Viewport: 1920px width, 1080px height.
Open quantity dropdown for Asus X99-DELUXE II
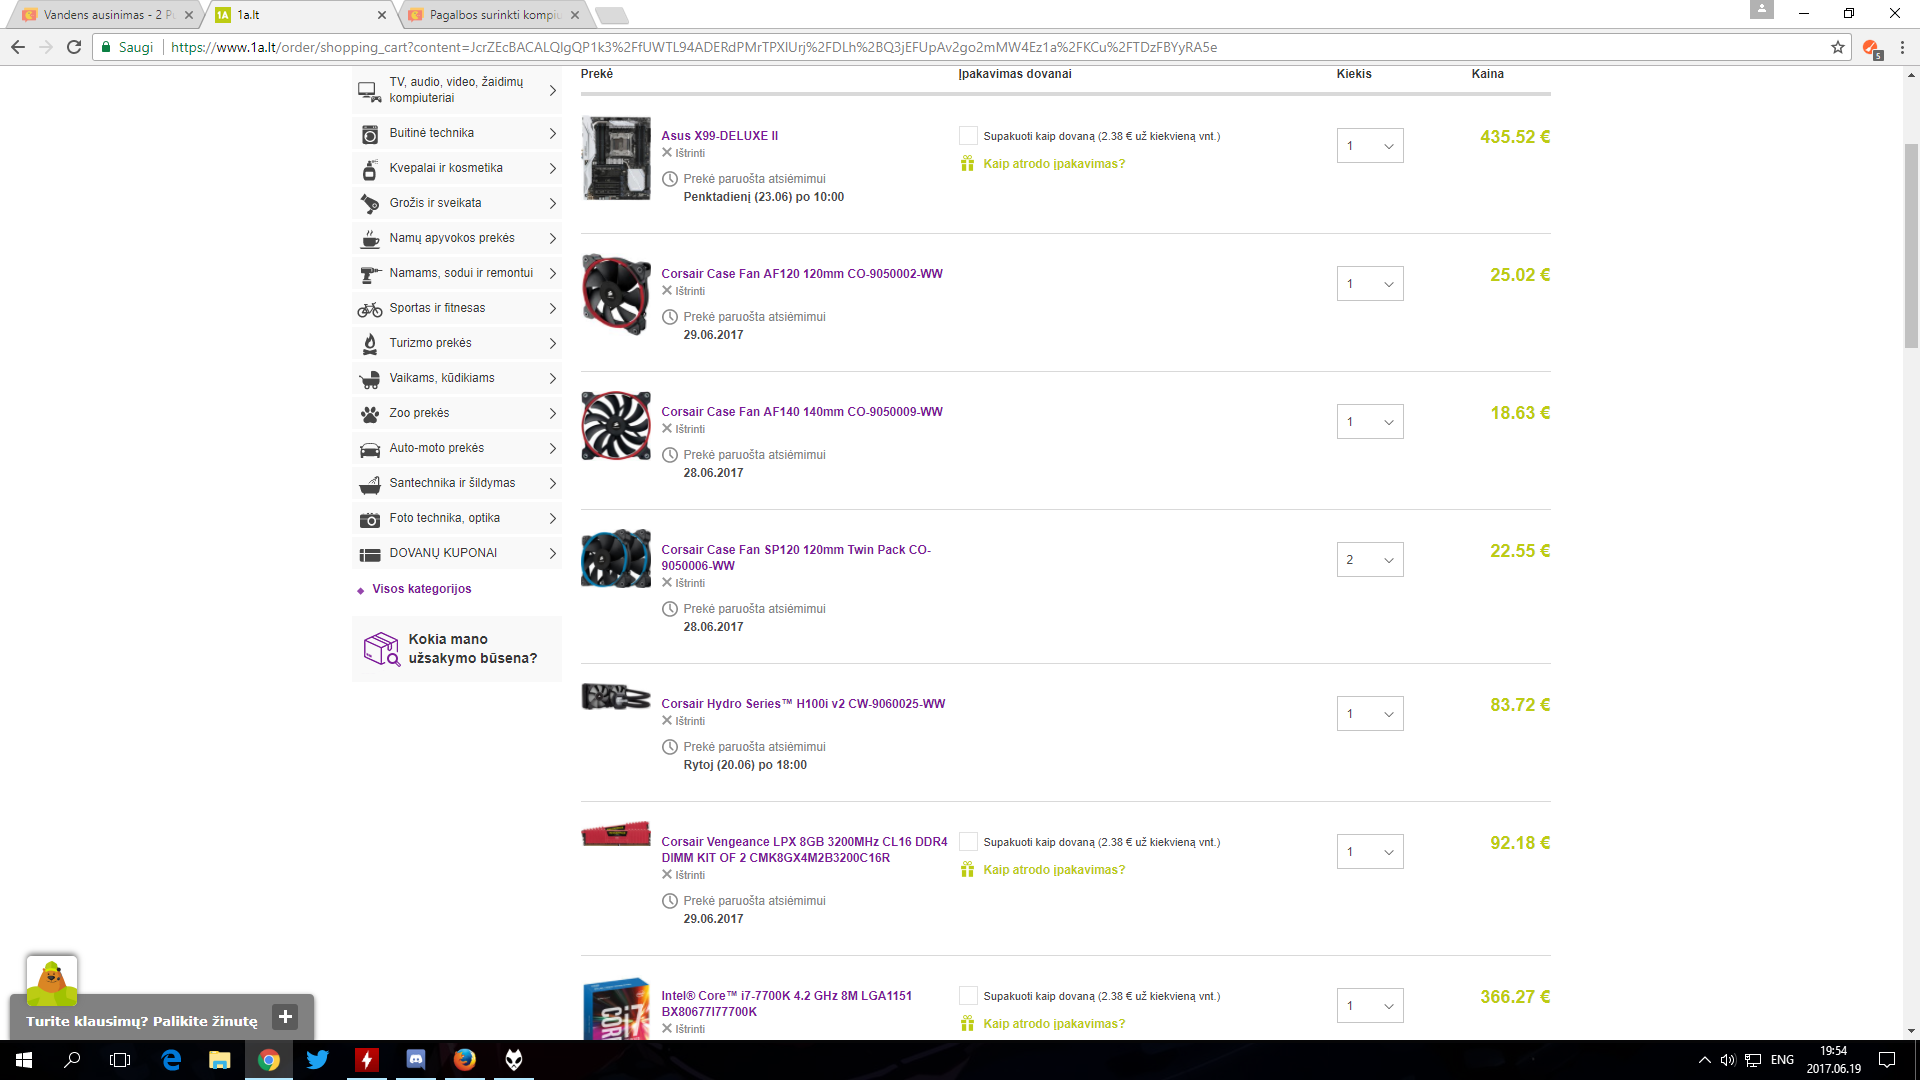click(x=1370, y=146)
